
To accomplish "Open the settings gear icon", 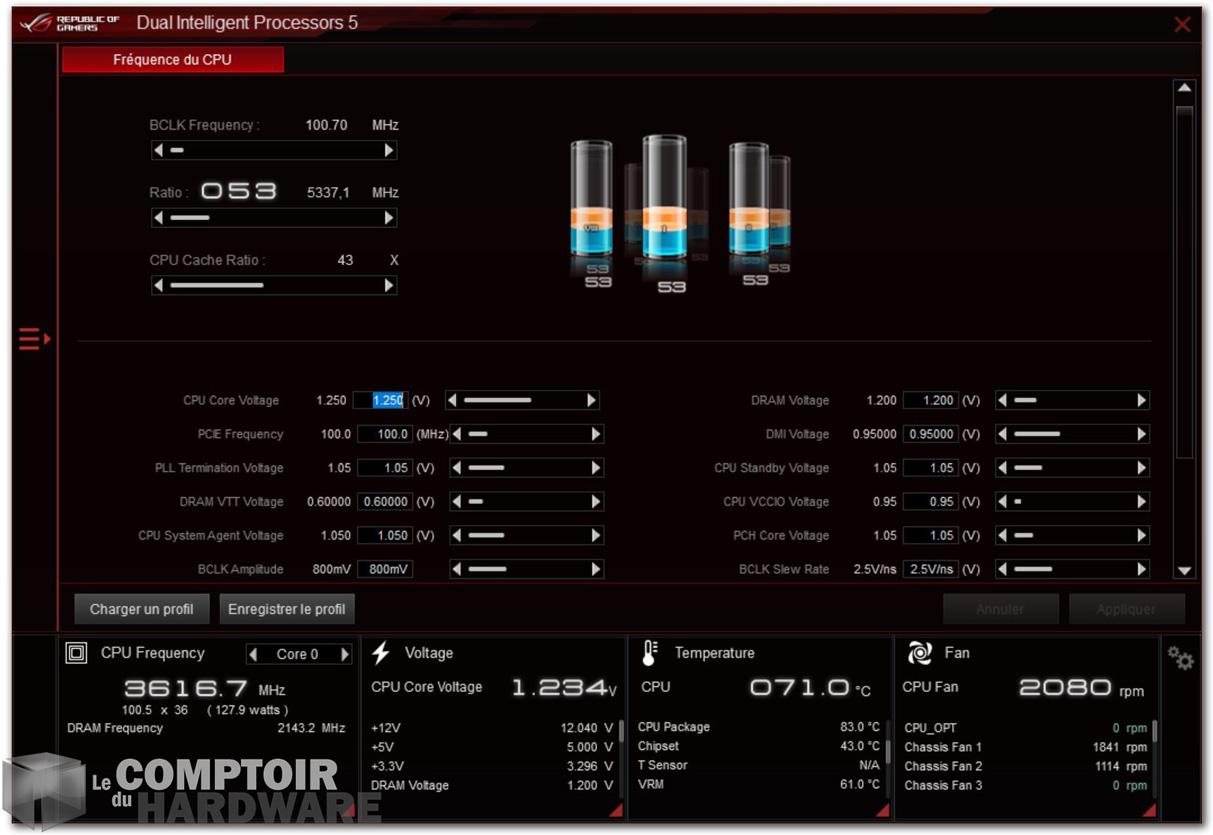I will [1180, 658].
